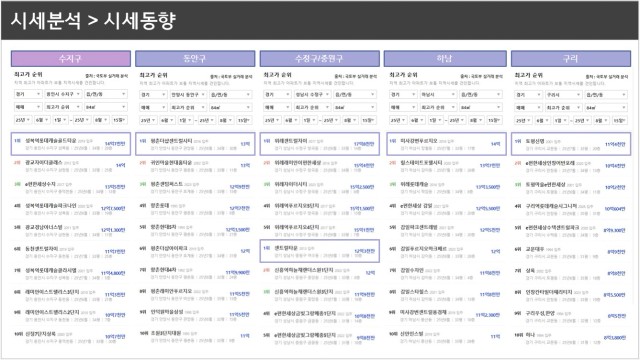Click the 3위 e편한세상수지 listing
This screenshot has width=640, height=360.
71,187
